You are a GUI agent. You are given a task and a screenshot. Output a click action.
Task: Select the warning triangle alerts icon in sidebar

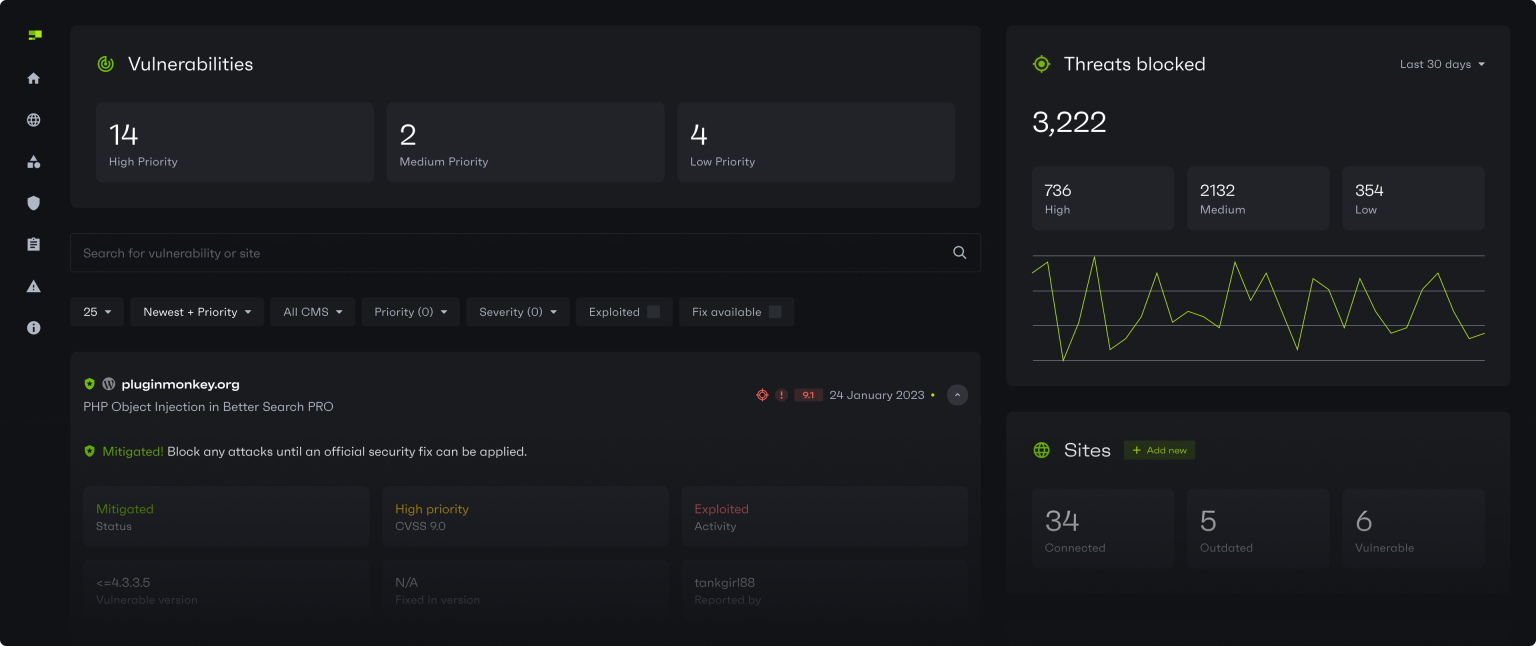33,286
